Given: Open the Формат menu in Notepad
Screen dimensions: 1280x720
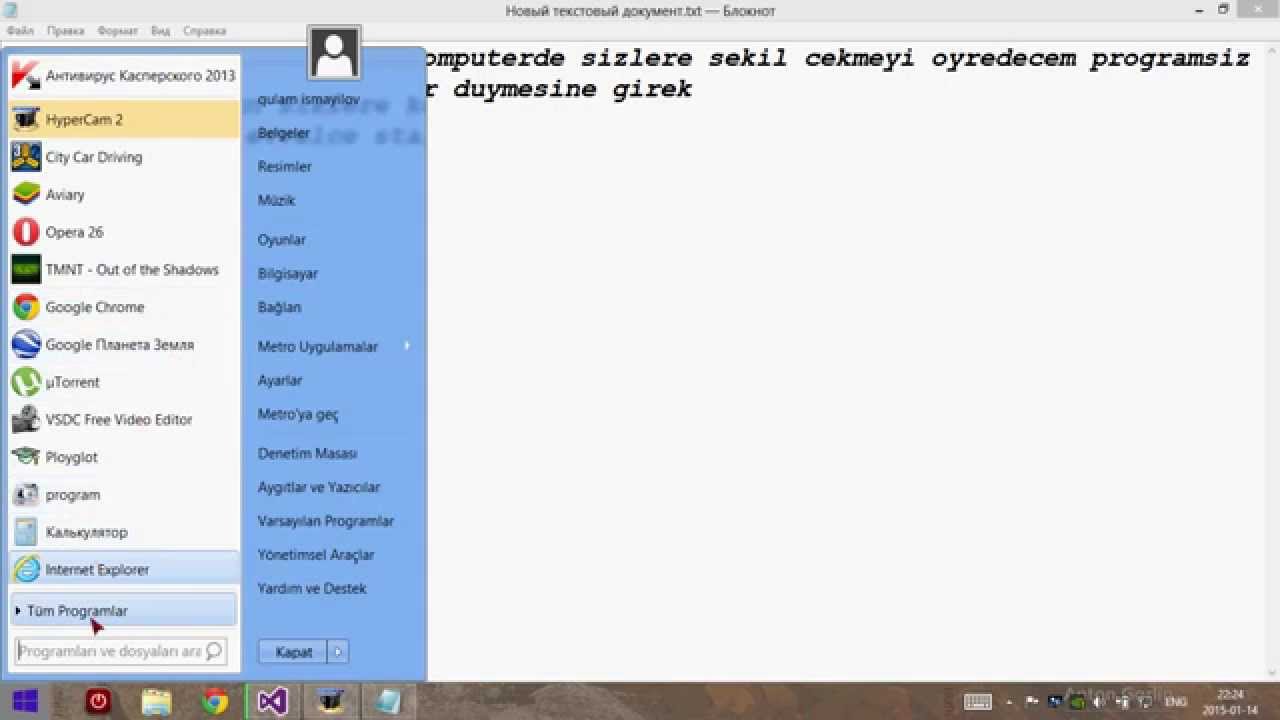Looking at the screenshot, I should [x=117, y=31].
